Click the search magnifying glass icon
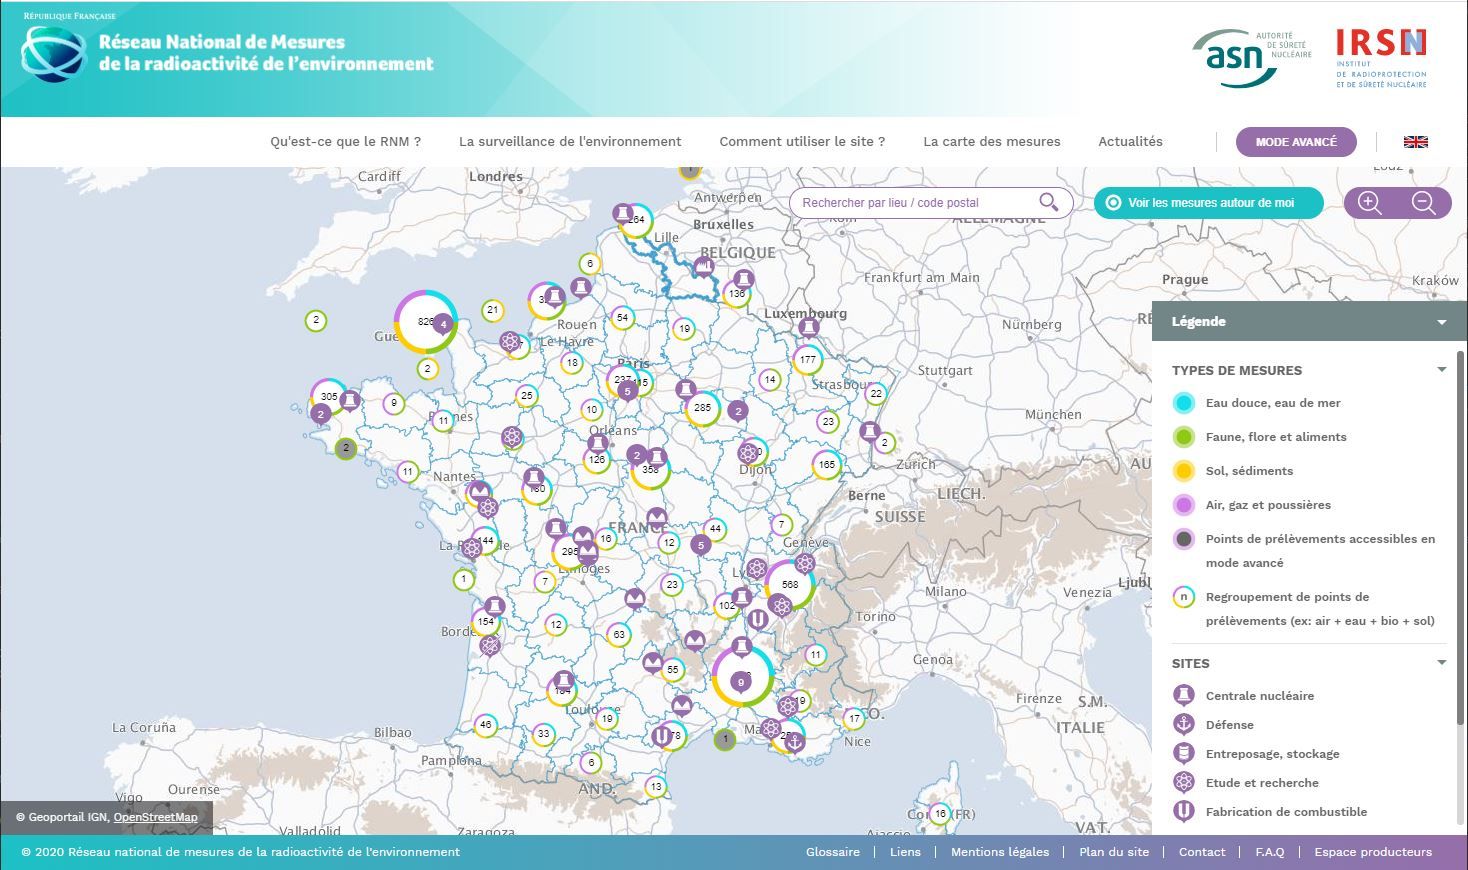Image resolution: width=1468 pixels, height=870 pixels. [1048, 202]
